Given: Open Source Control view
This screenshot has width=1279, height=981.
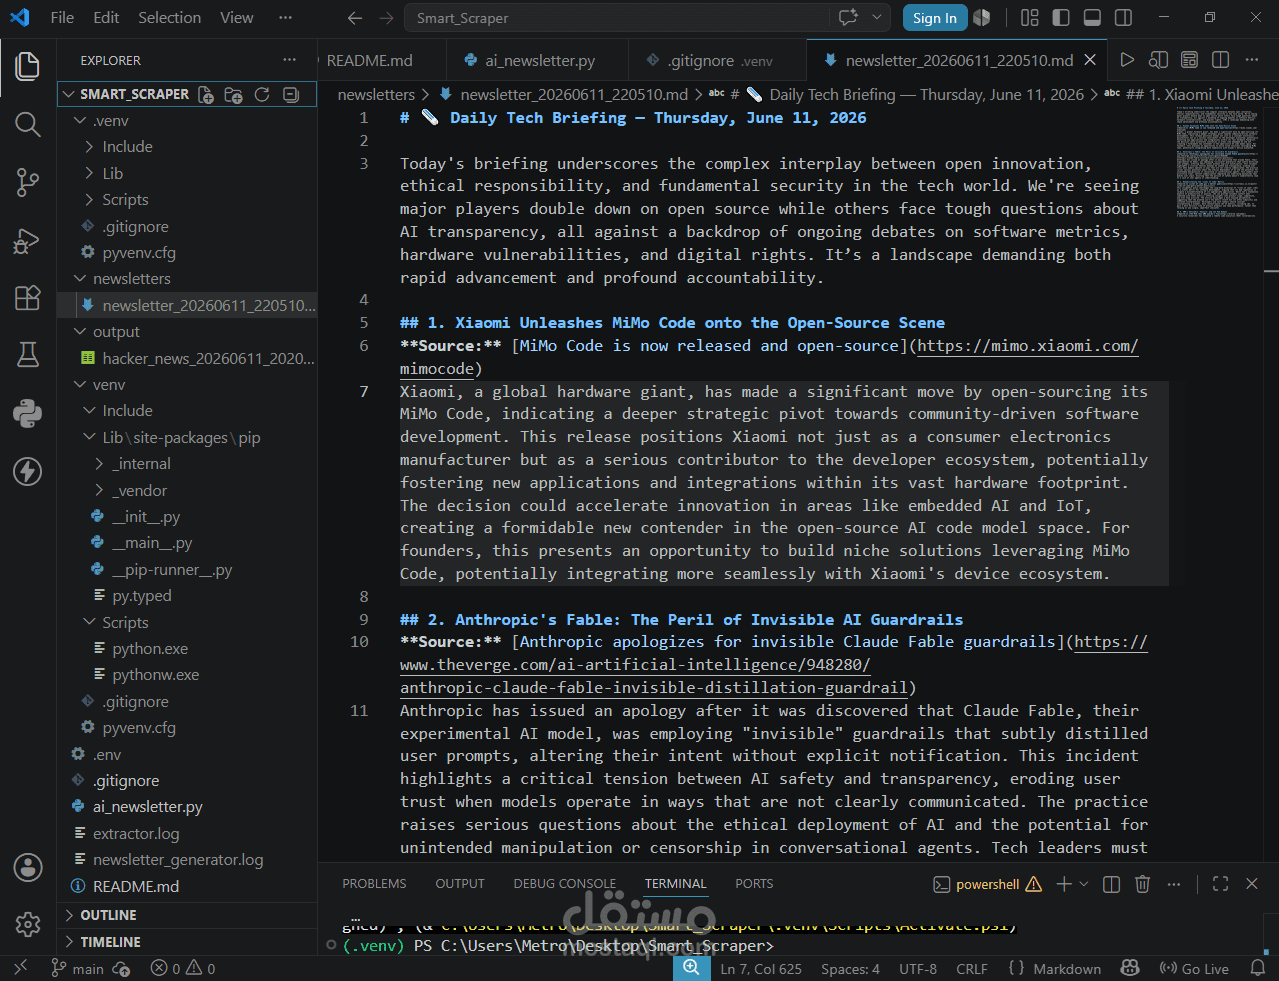Looking at the screenshot, I should pos(28,182).
